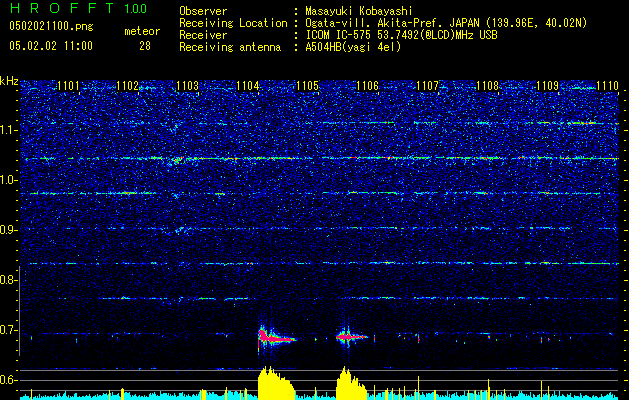The height and width of the screenshot is (400, 629).
Task: Click the 1109 time marker
Action: [x=548, y=86]
